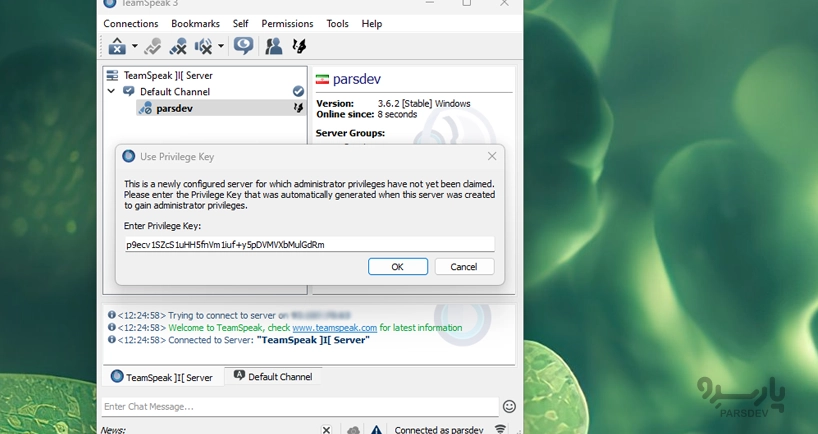Open the contacts toolbar icon
Image resolution: width=818 pixels, height=434 pixels.
[273, 46]
